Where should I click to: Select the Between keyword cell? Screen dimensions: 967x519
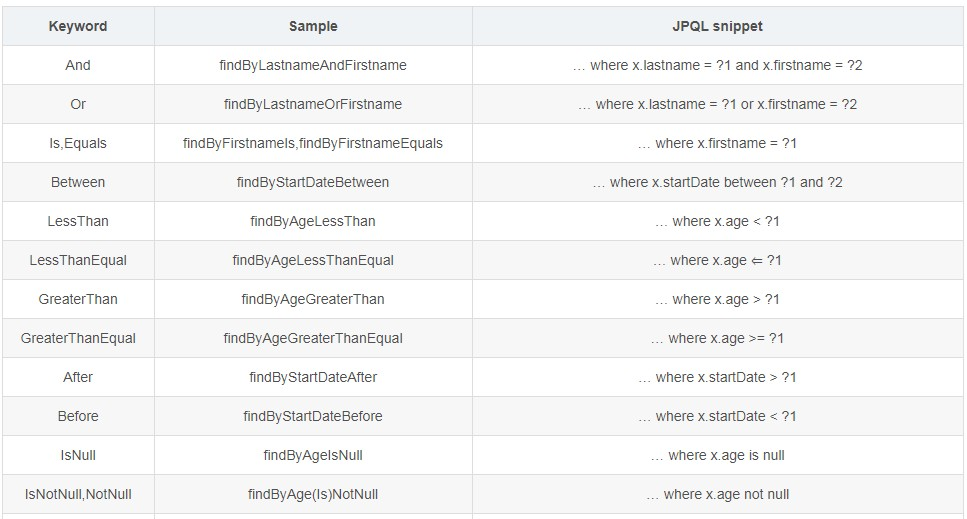coord(78,182)
